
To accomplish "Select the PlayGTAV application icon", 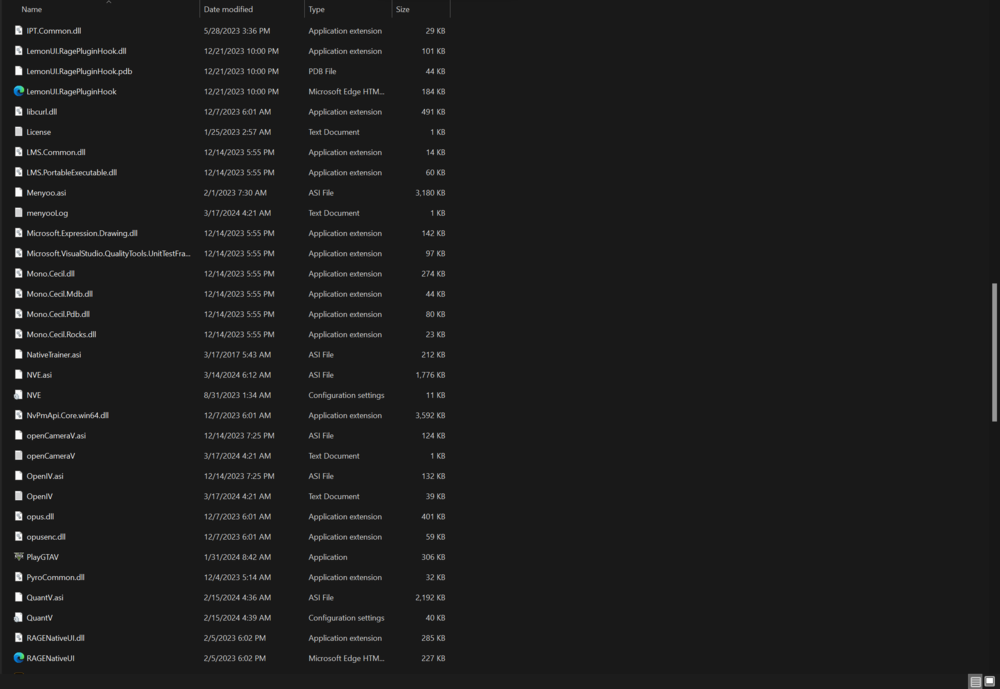I will [18, 557].
